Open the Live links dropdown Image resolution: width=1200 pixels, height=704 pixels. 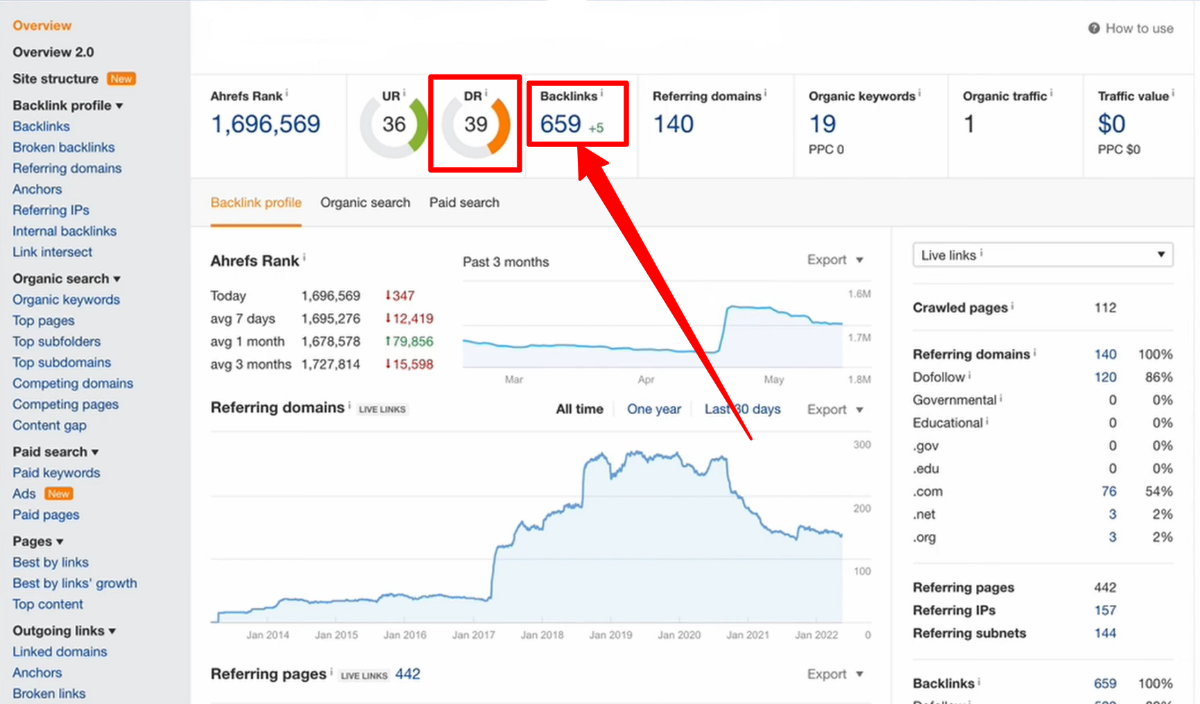pos(1042,255)
